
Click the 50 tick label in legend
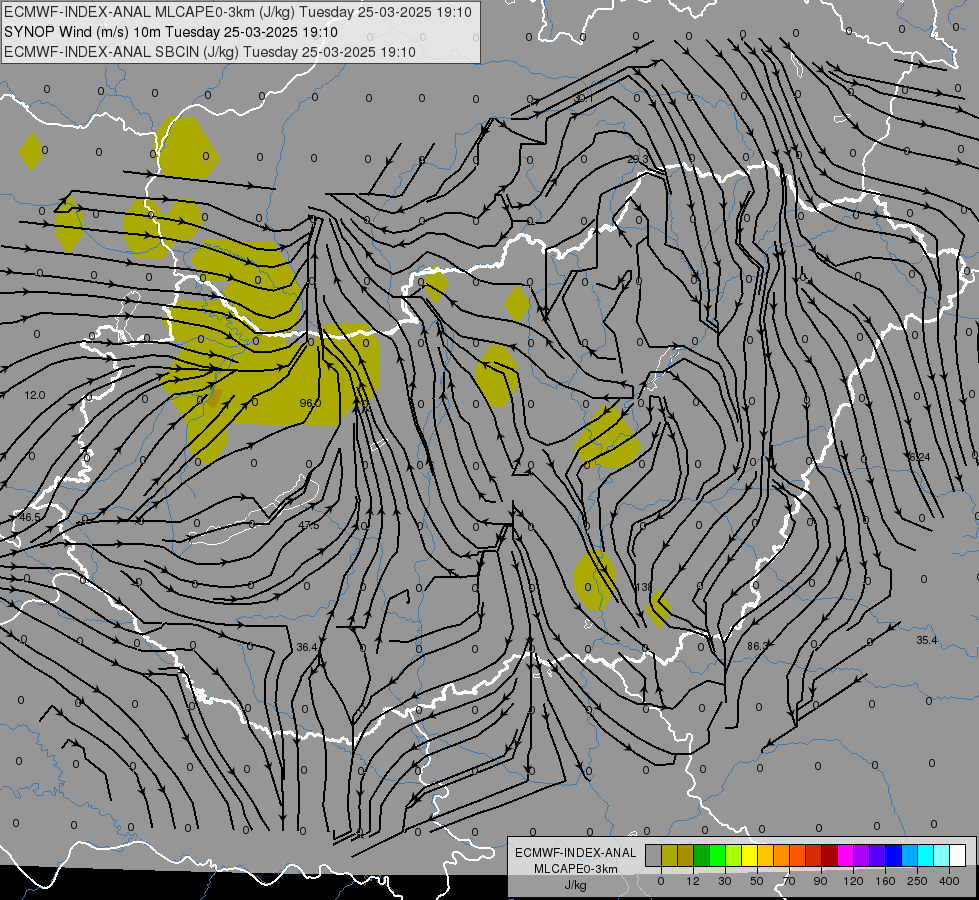[757, 881]
